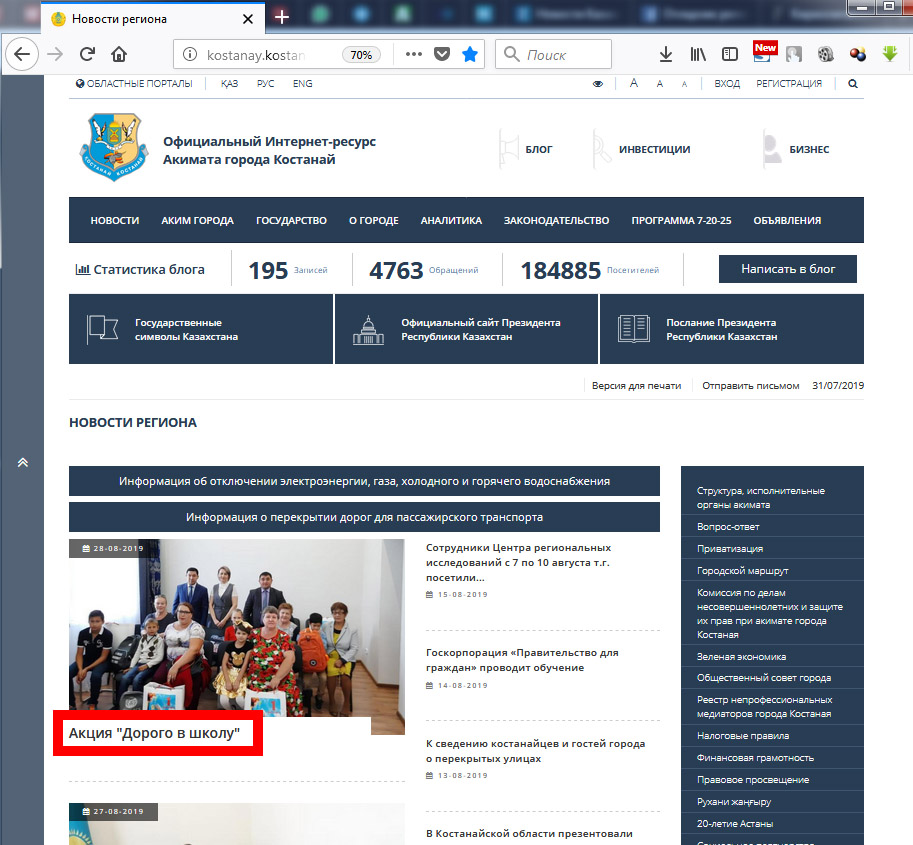Open Финансовая грамотность sidebar item

tap(755, 758)
